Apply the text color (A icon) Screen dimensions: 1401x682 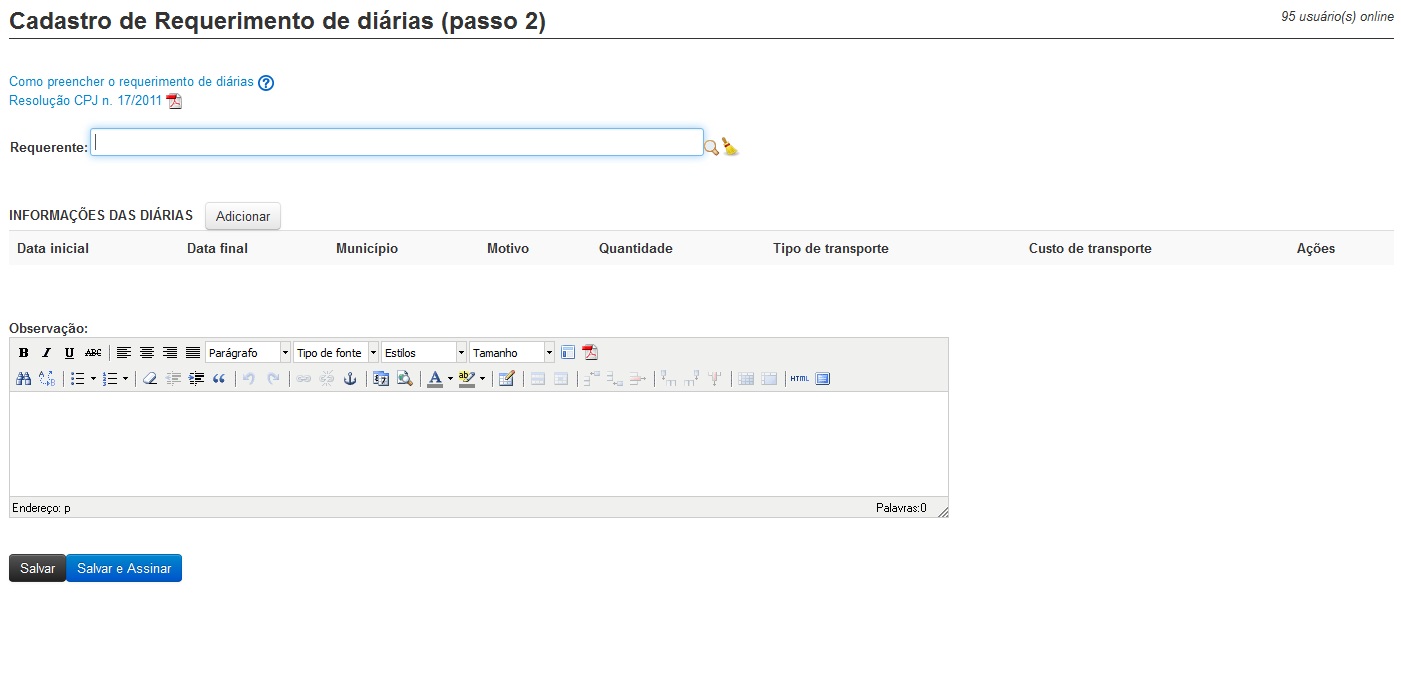(x=434, y=379)
